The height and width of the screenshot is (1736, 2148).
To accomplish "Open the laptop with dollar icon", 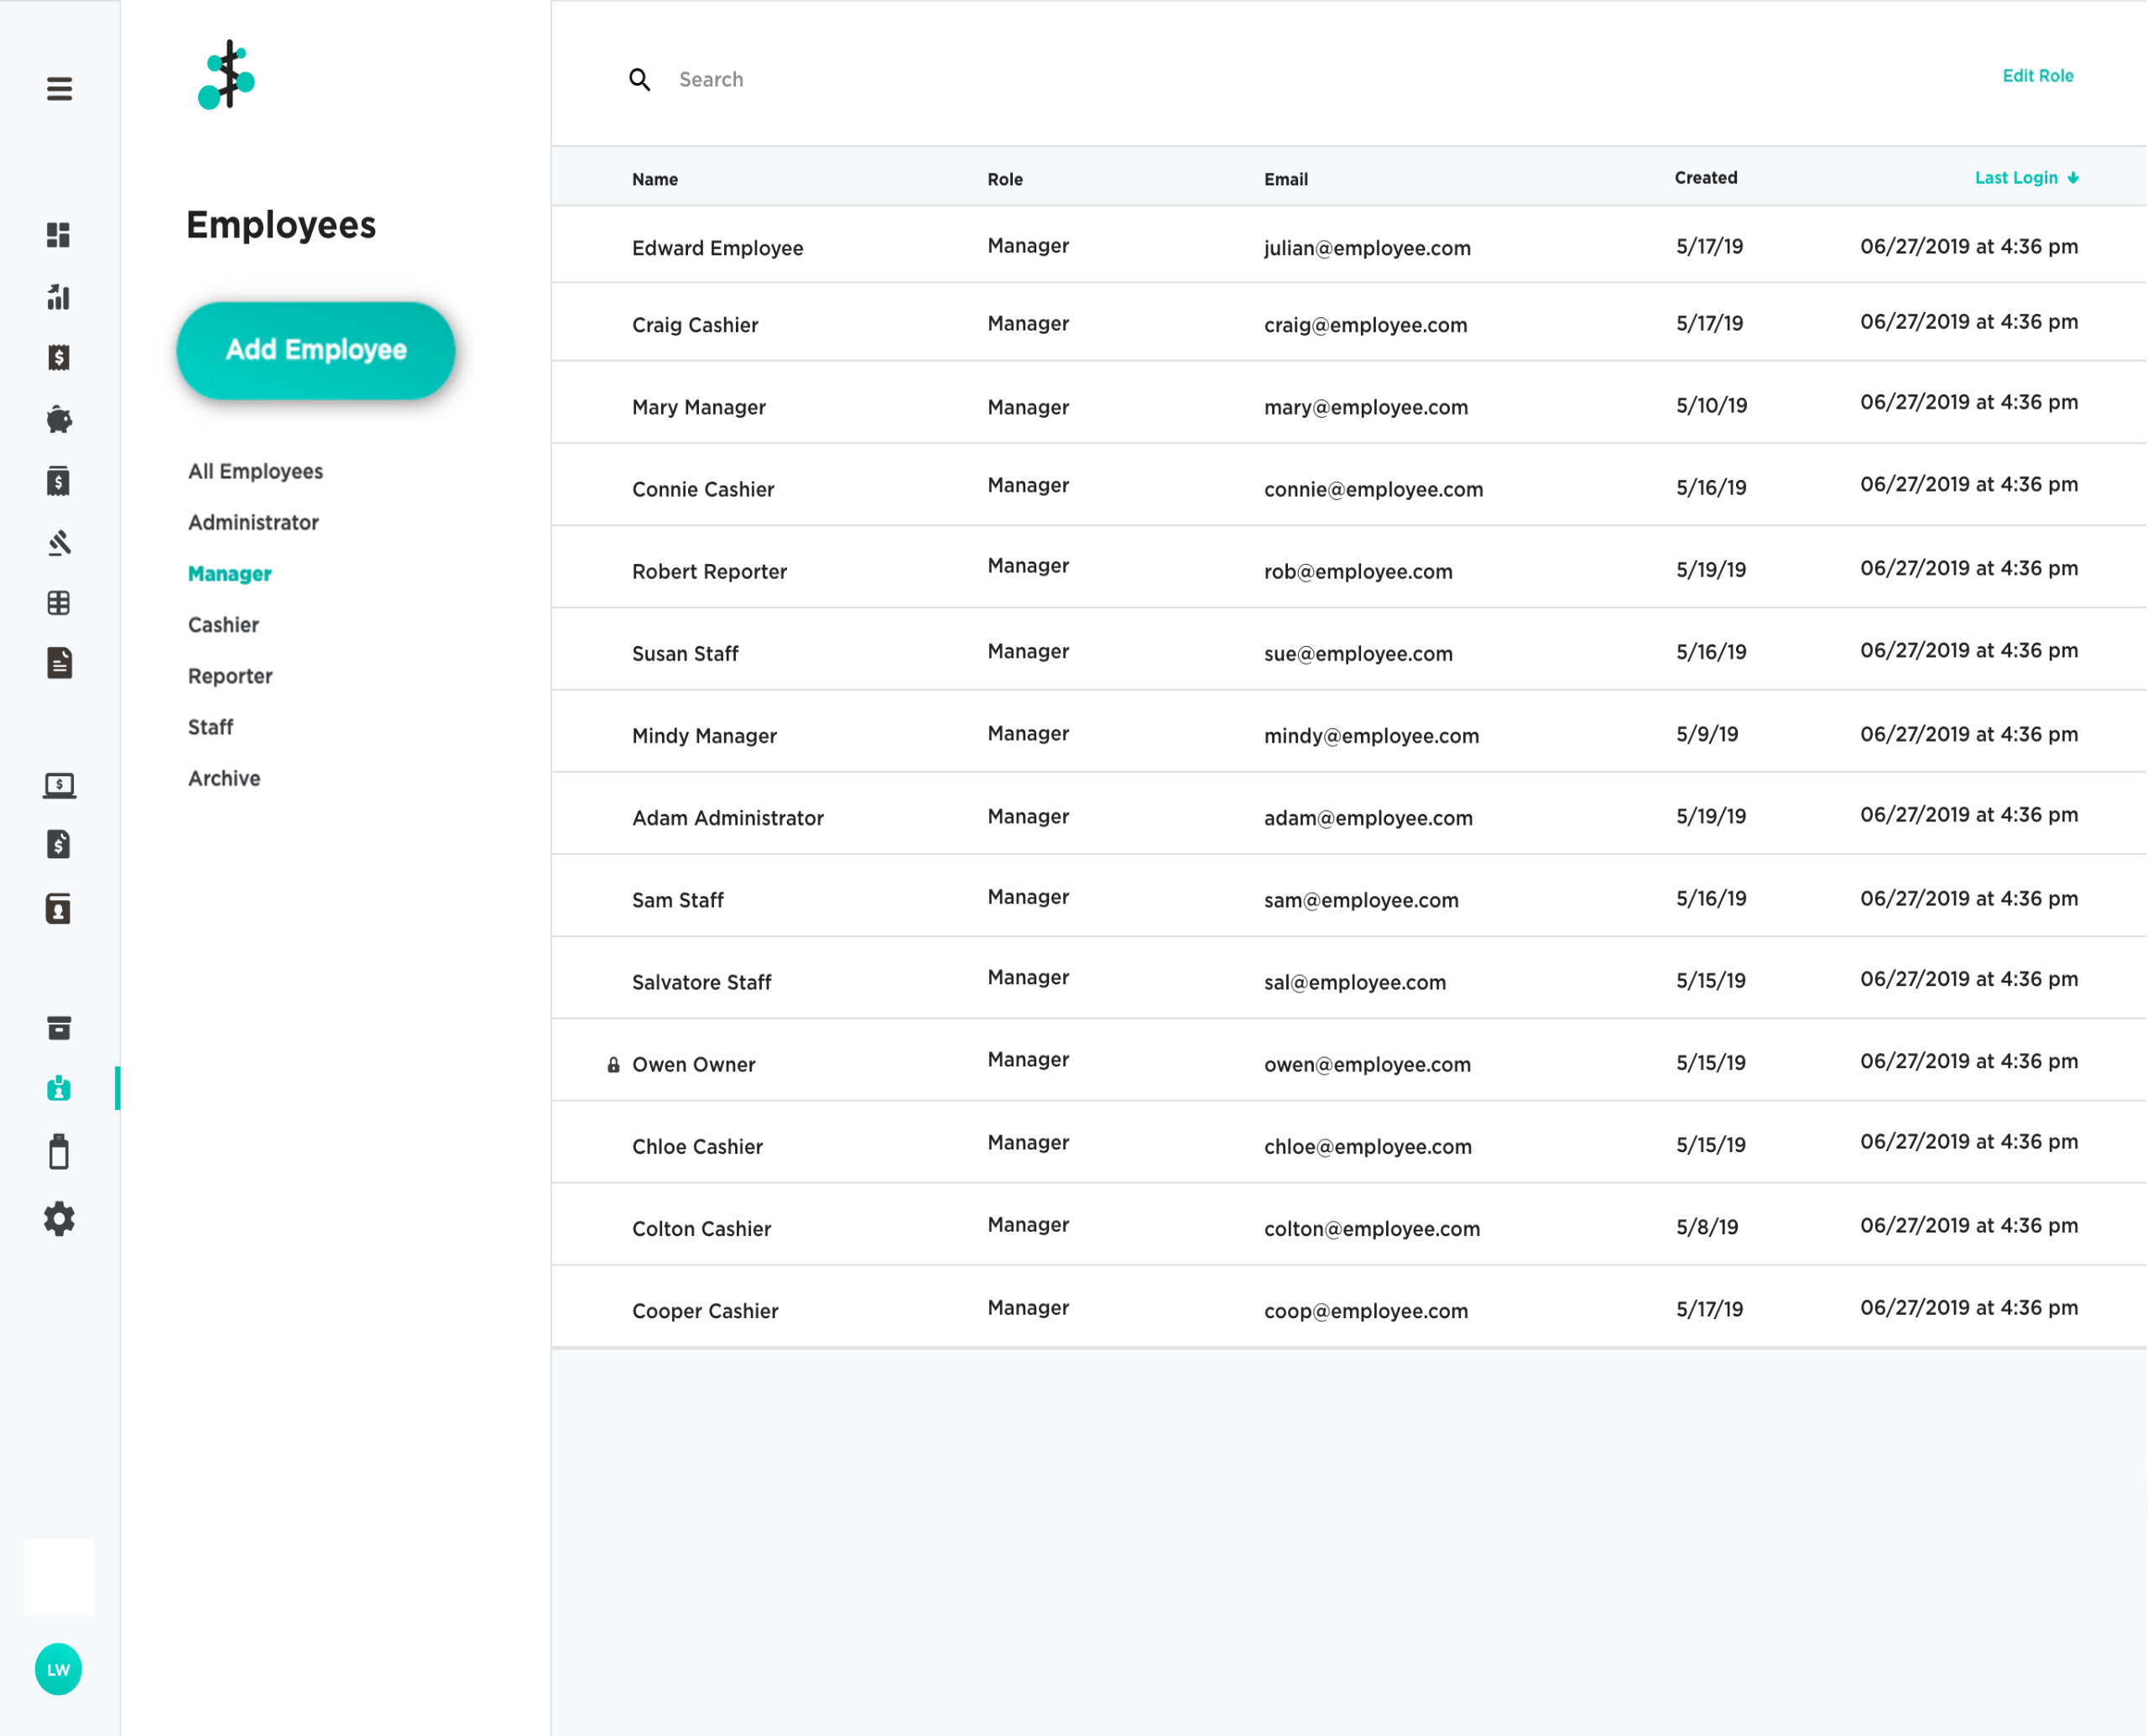I will 59,786.
